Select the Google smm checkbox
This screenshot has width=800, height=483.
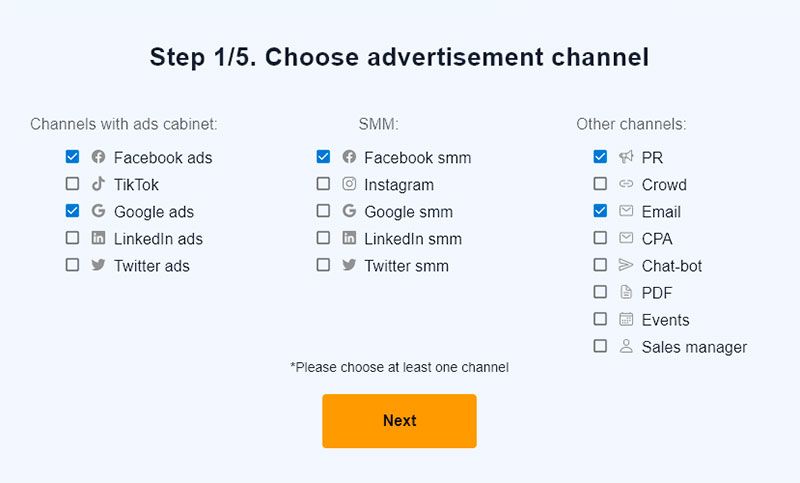pos(323,211)
